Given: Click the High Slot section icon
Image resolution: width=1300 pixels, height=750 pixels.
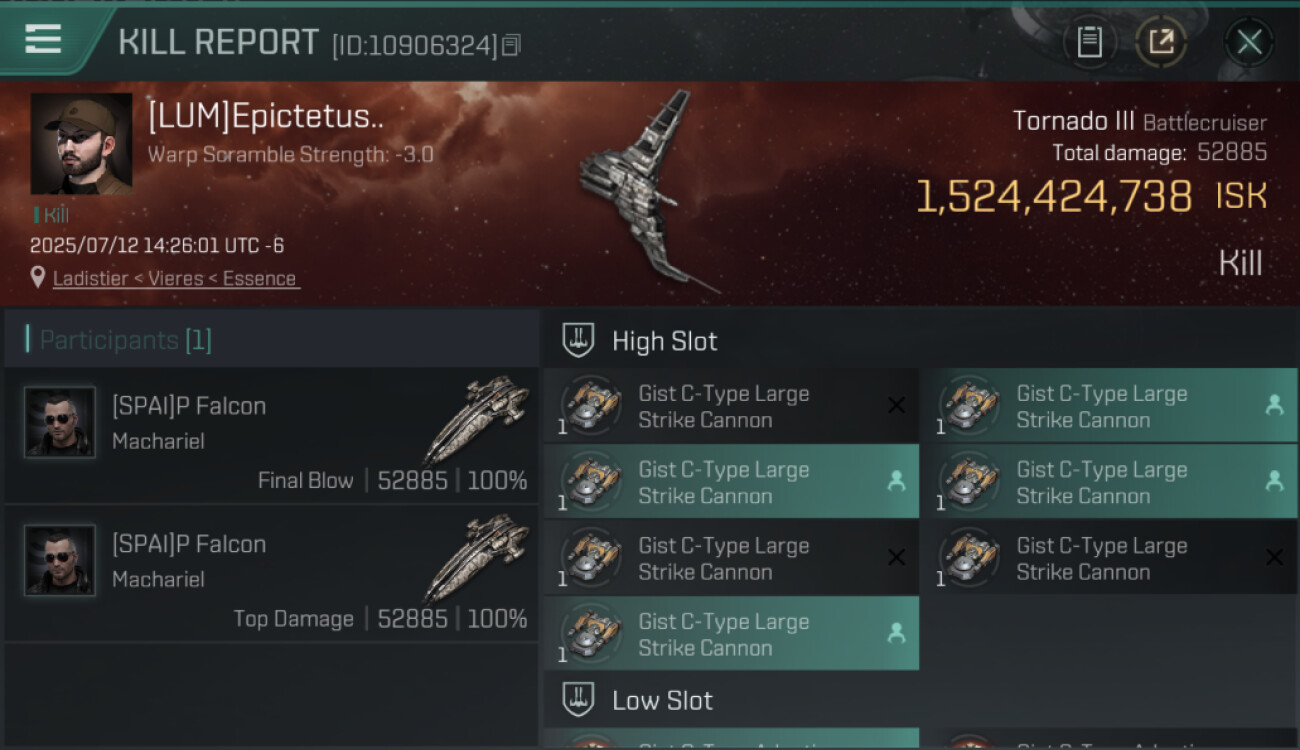Looking at the screenshot, I should pyautogui.click(x=578, y=340).
